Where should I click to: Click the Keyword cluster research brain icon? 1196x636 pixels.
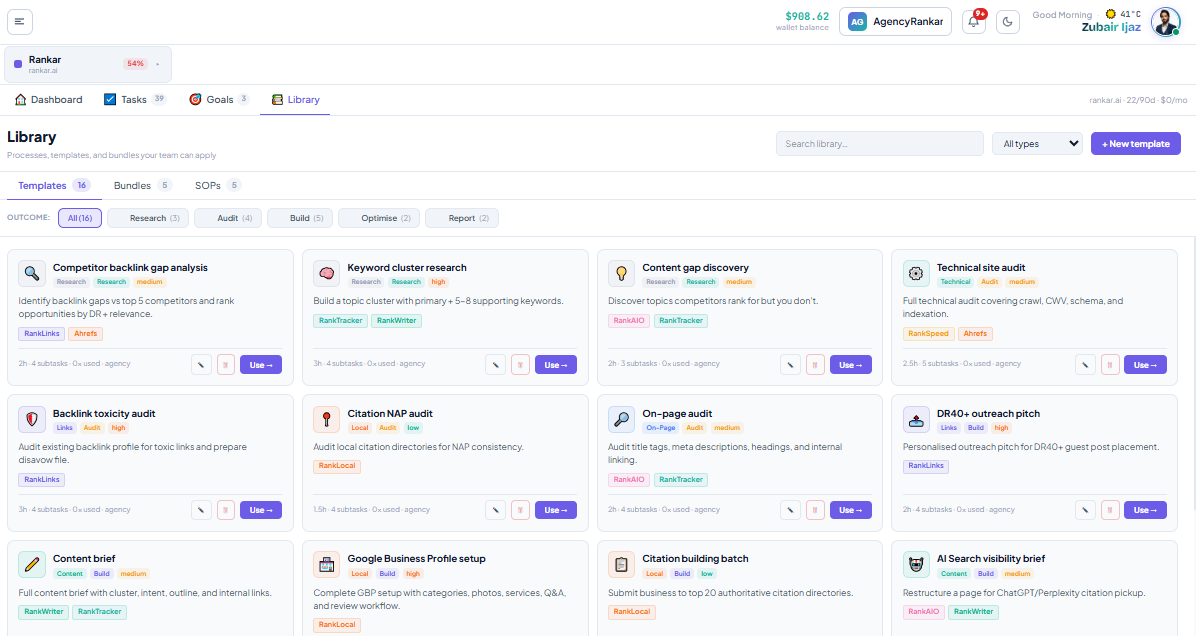(x=326, y=273)
